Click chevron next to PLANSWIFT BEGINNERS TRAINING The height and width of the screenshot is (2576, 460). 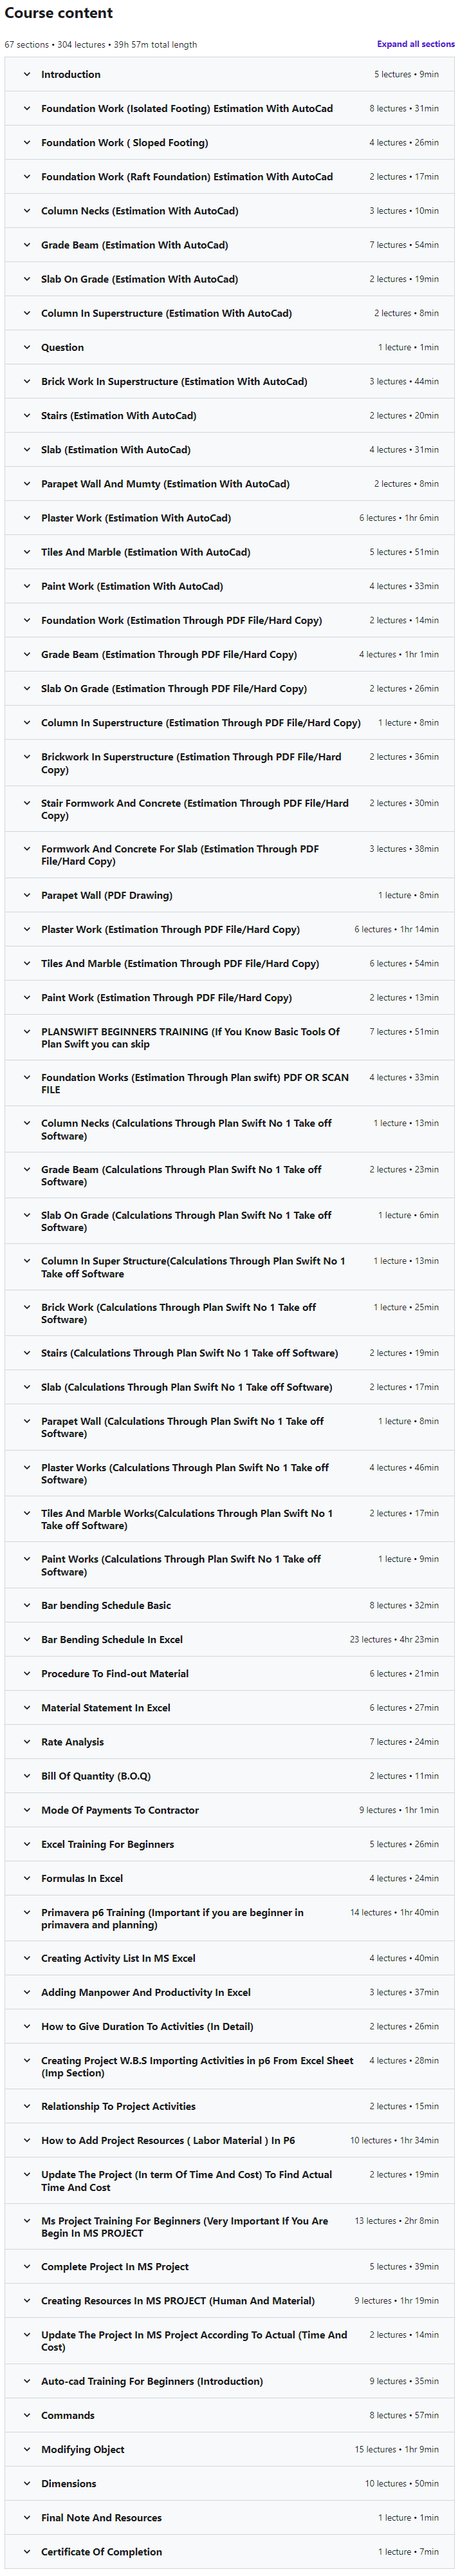pyautogui.click(x=27, y=1032)
